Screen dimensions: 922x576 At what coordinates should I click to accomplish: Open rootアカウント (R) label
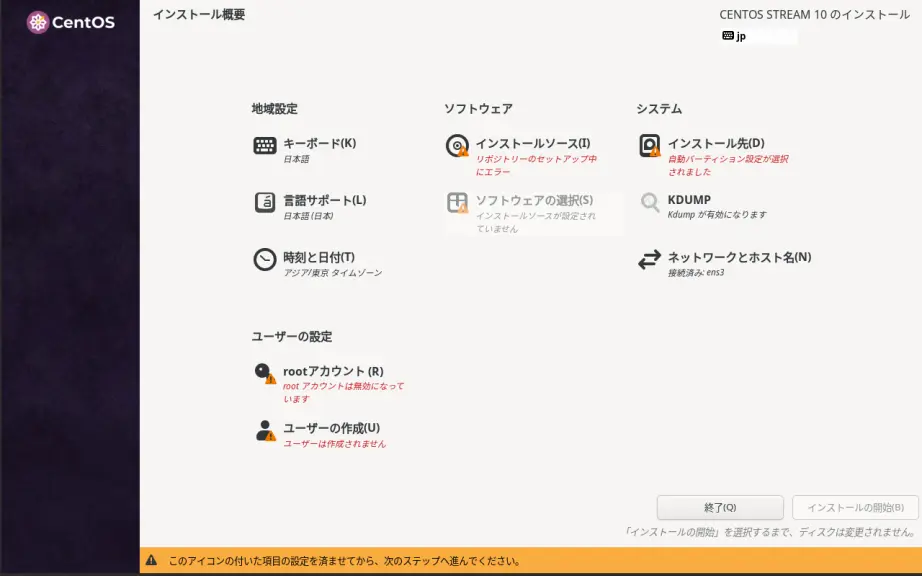333,371
